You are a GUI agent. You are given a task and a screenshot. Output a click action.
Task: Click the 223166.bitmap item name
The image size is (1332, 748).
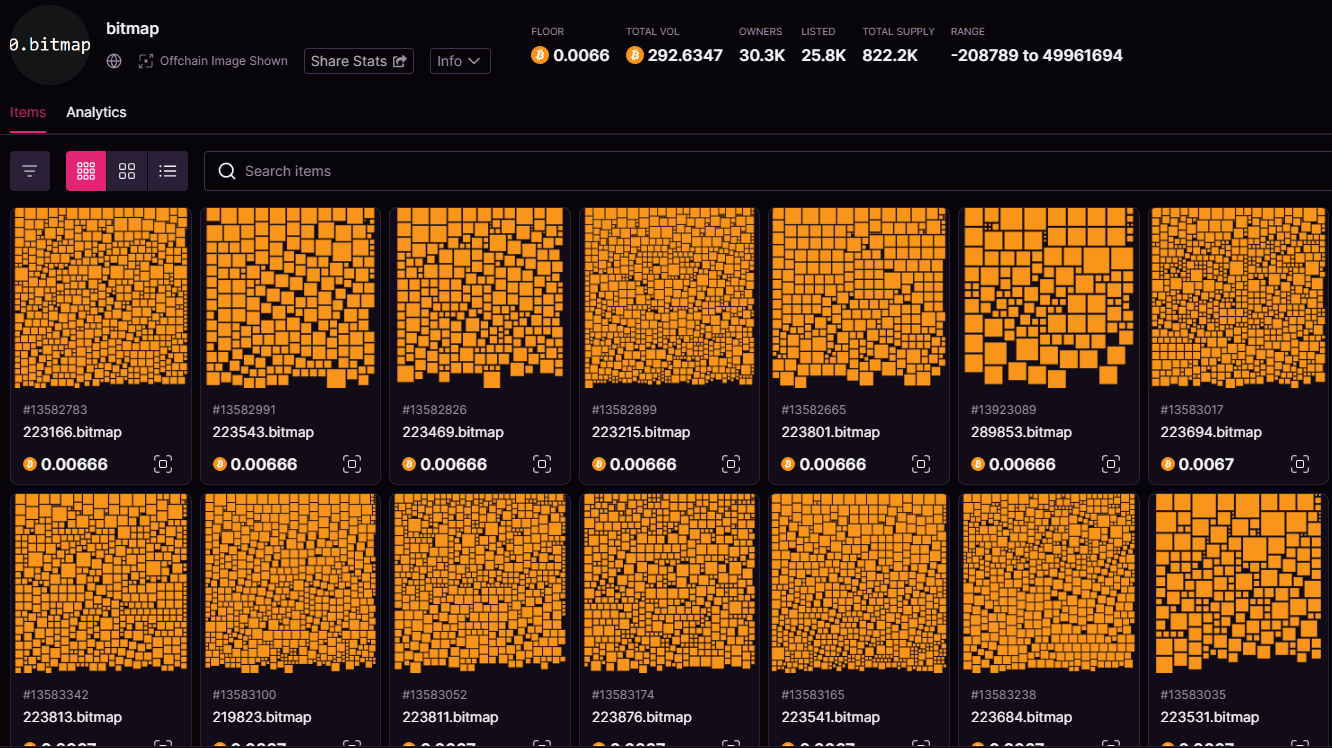73,432
